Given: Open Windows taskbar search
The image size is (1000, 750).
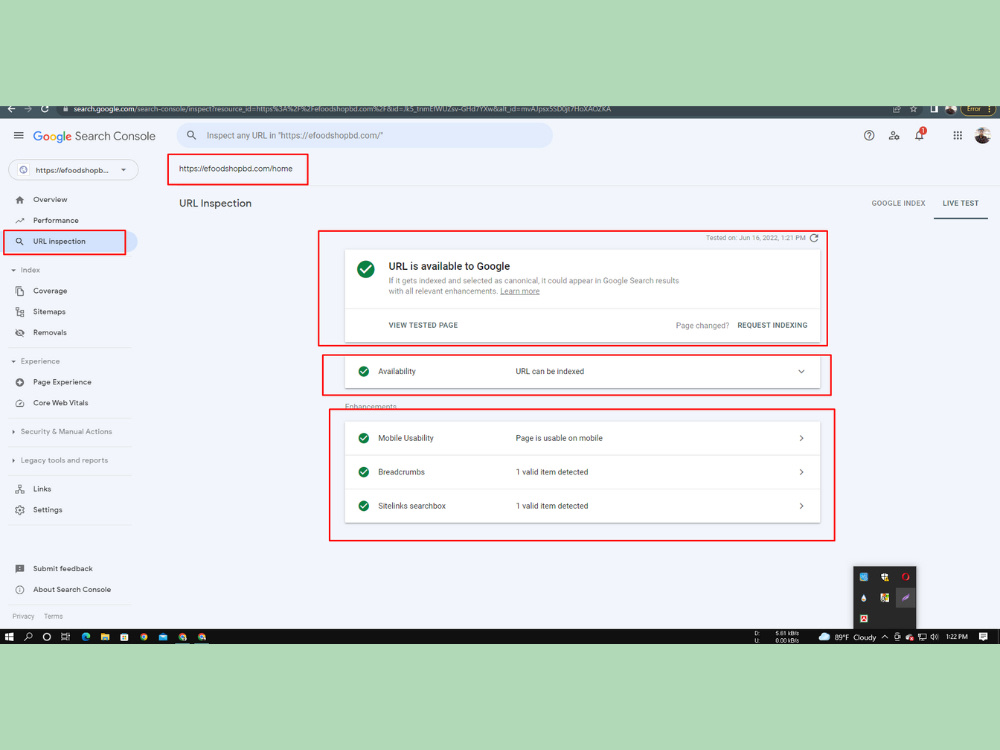Looking at the screenshot, I should coord(28,637).
